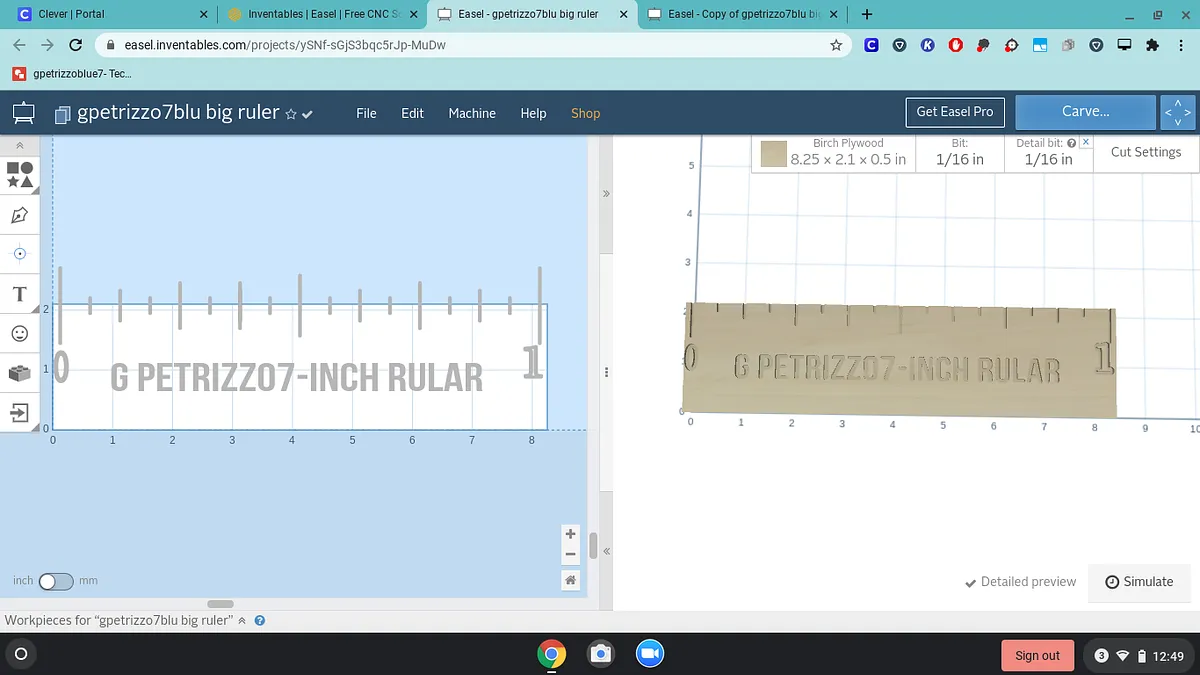Click the Carve button
The width and height of the screenshot is (1200, 675).
[1085, 112]
